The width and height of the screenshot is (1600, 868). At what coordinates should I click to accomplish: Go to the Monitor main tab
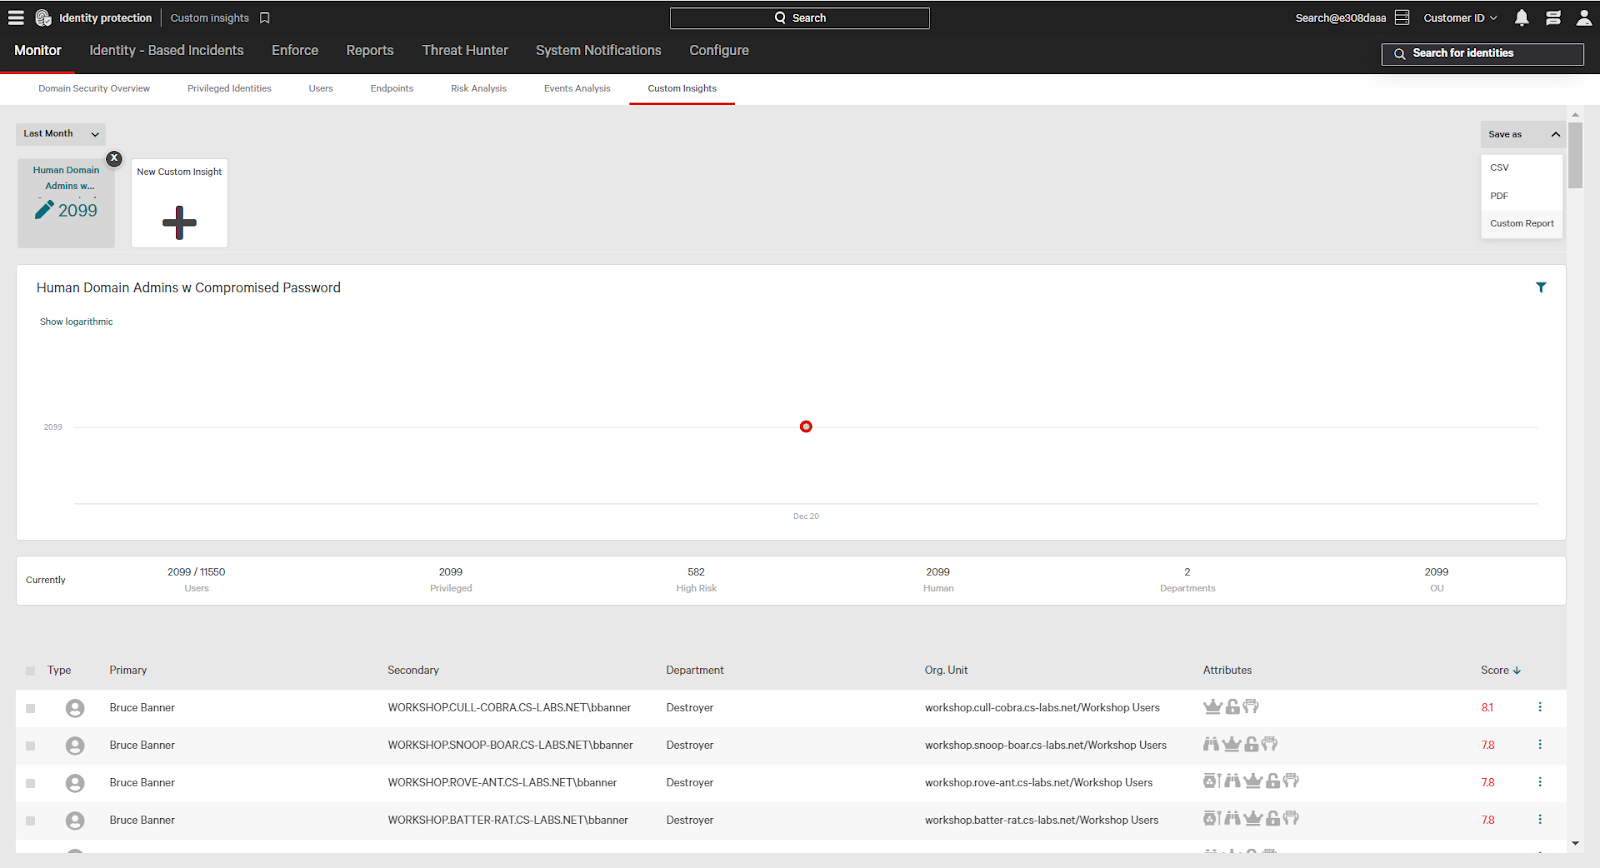tap(38, 50)
